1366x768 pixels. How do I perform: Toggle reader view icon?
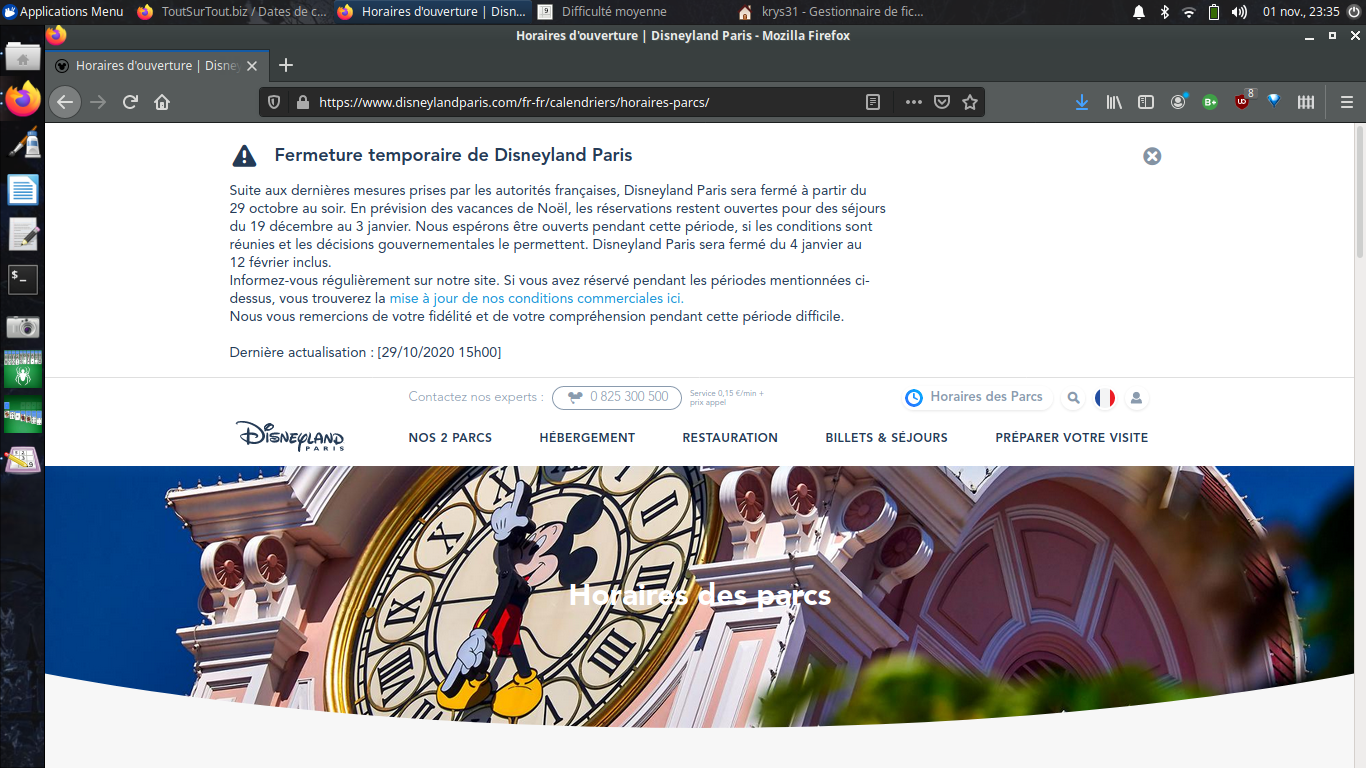click(873, 102)
